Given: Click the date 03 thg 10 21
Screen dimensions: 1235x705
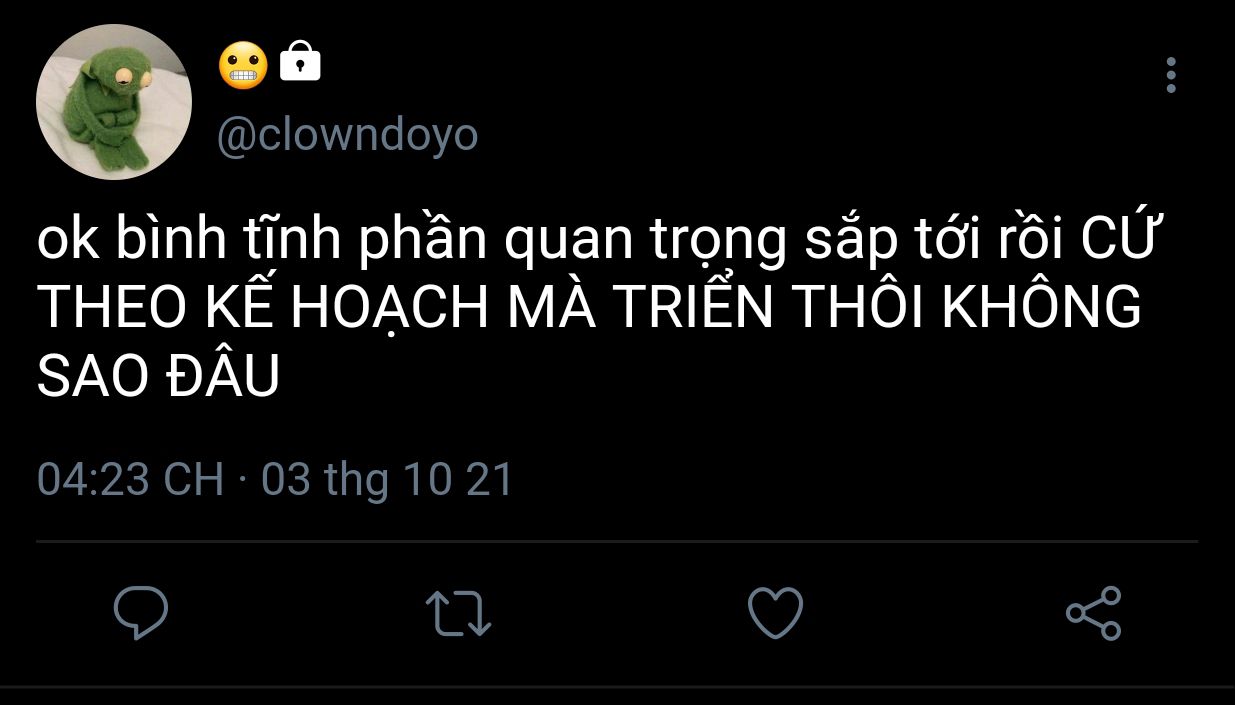Looking at the screenshot, I should (387, 480).
